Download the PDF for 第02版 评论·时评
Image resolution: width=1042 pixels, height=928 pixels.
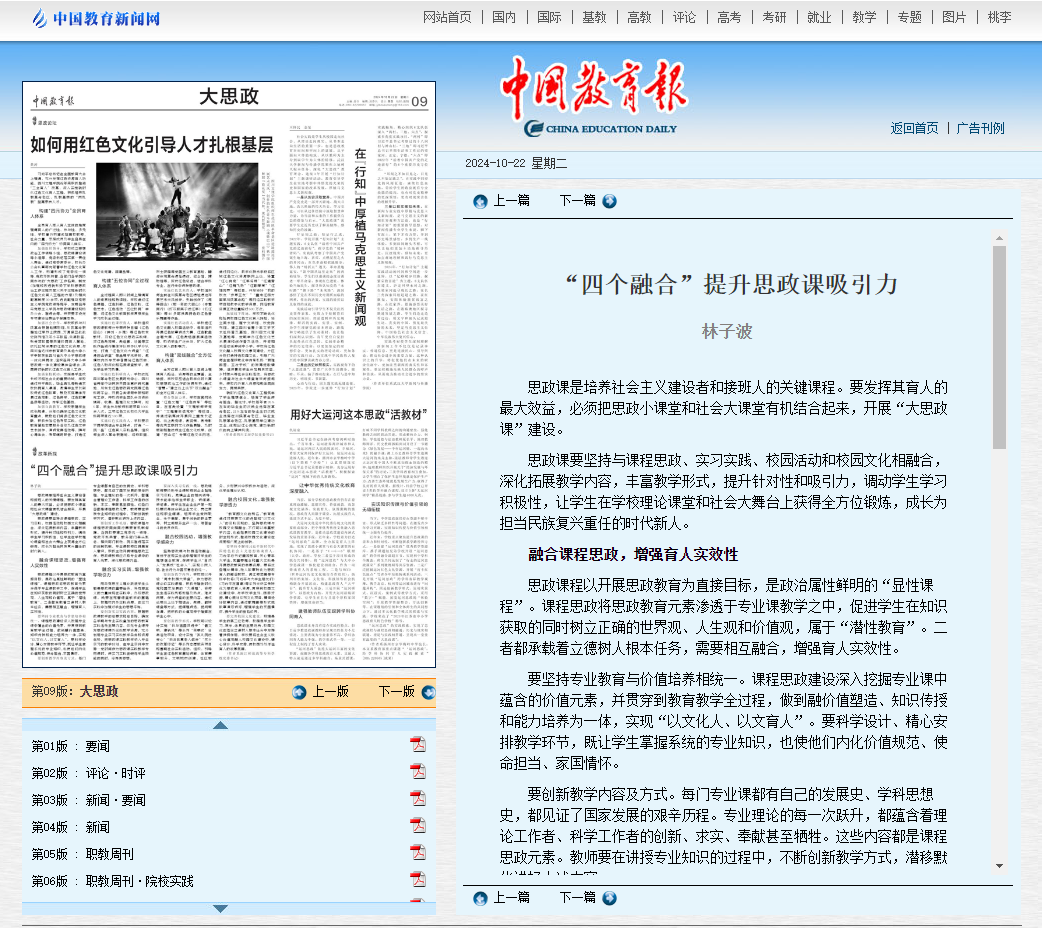(x=417, y=772)
